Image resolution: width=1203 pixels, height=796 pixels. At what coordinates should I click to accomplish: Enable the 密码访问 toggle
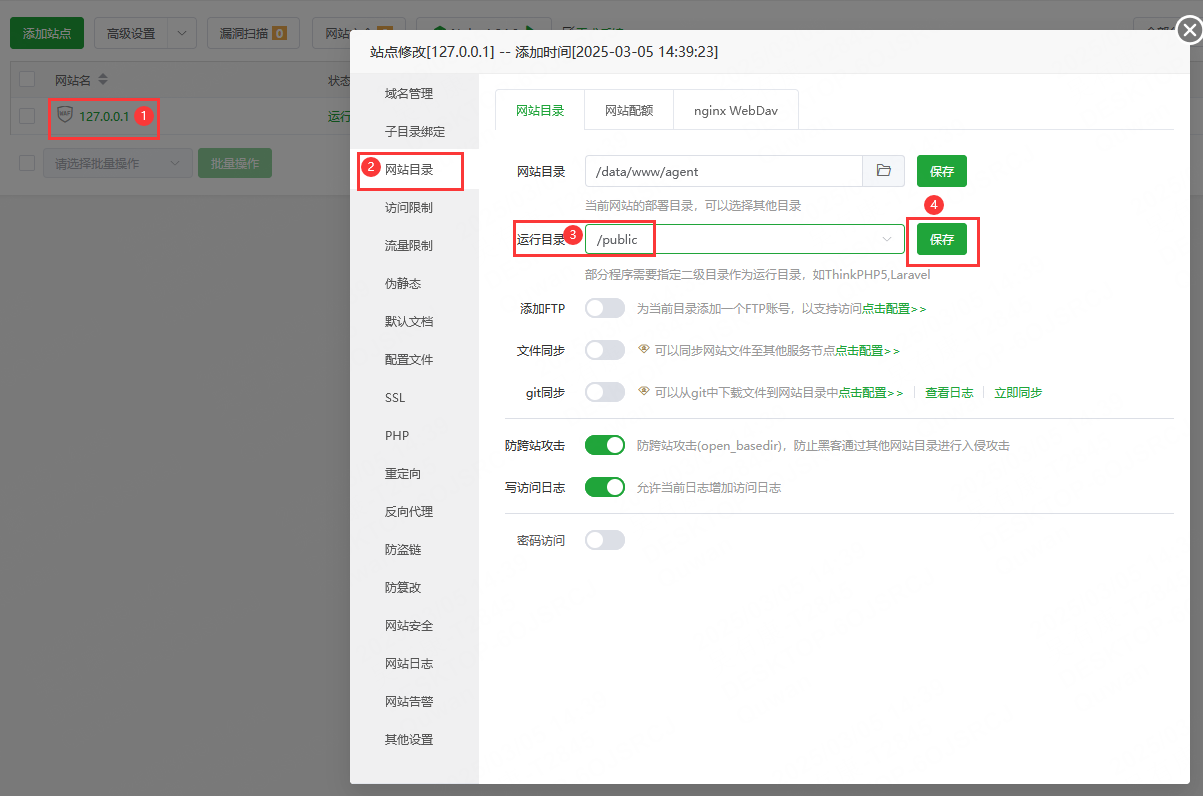[605, 538]
